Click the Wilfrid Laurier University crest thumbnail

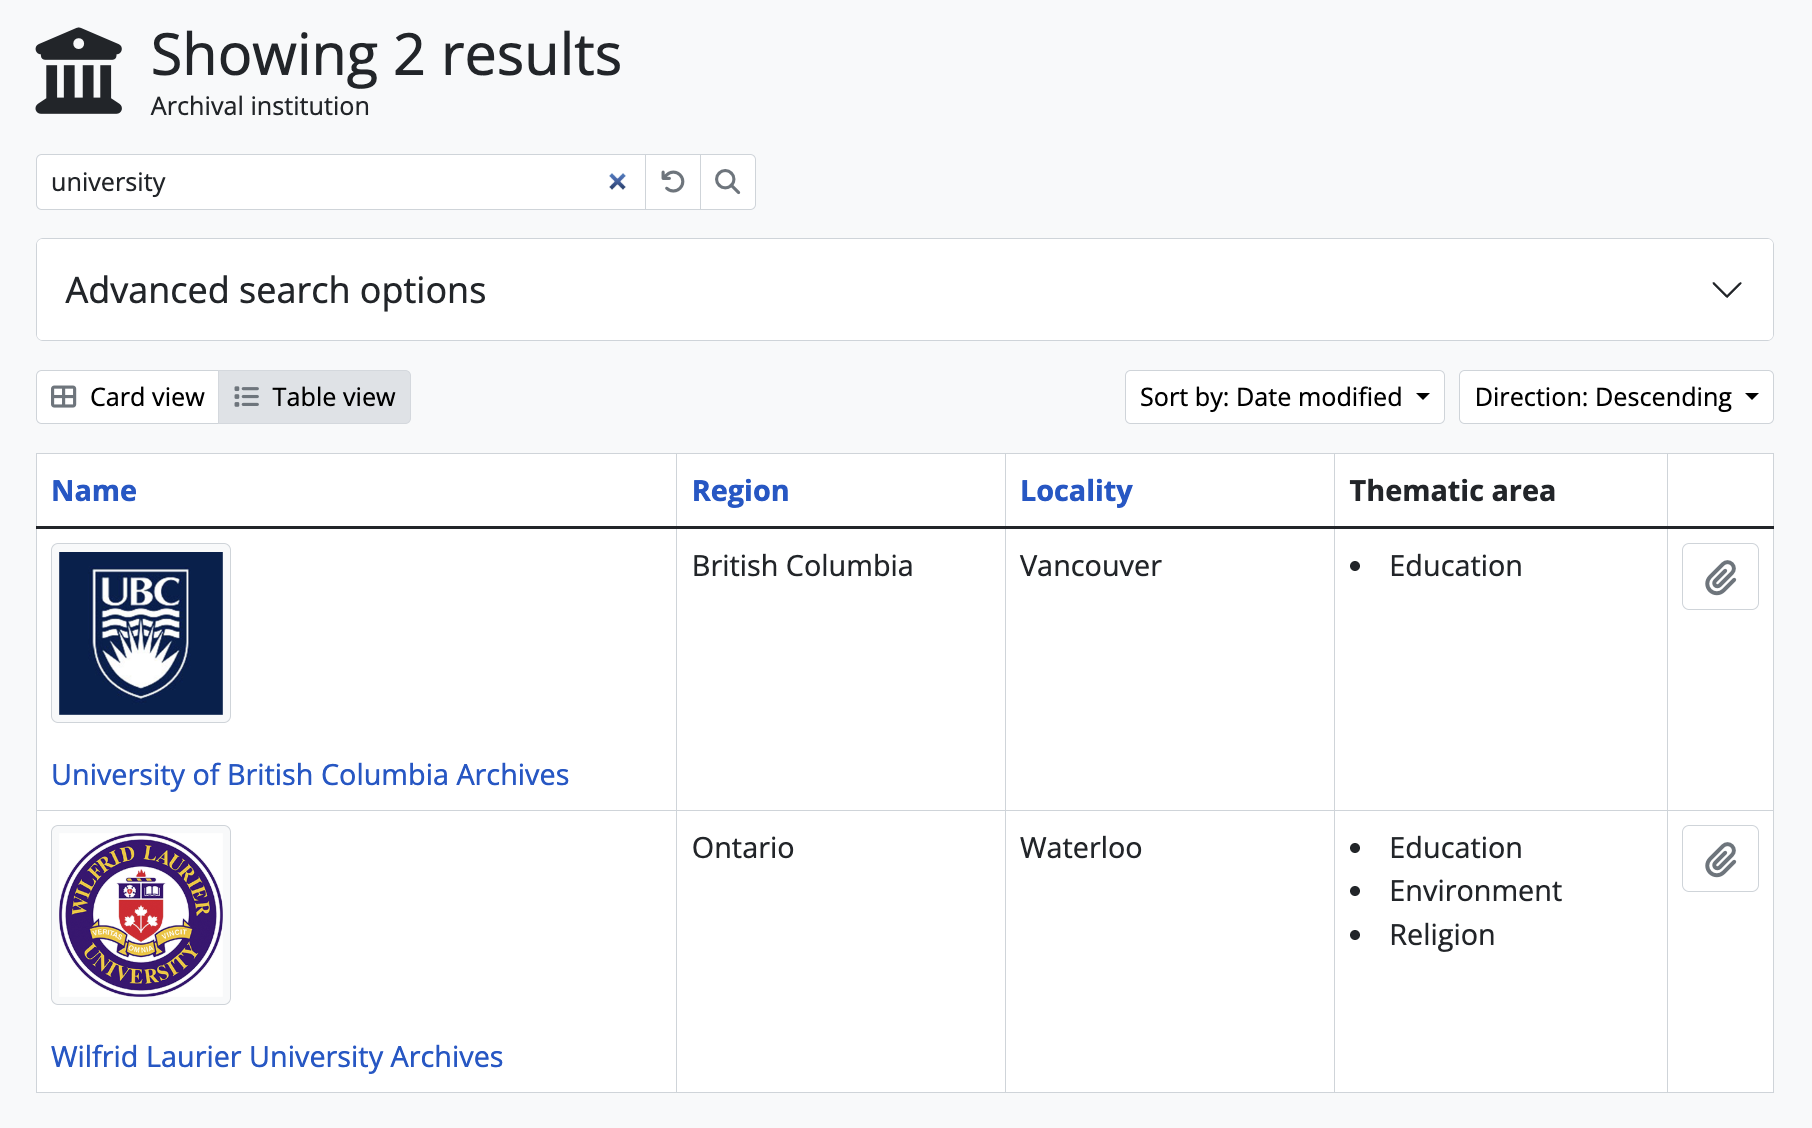tap(141, 915)
